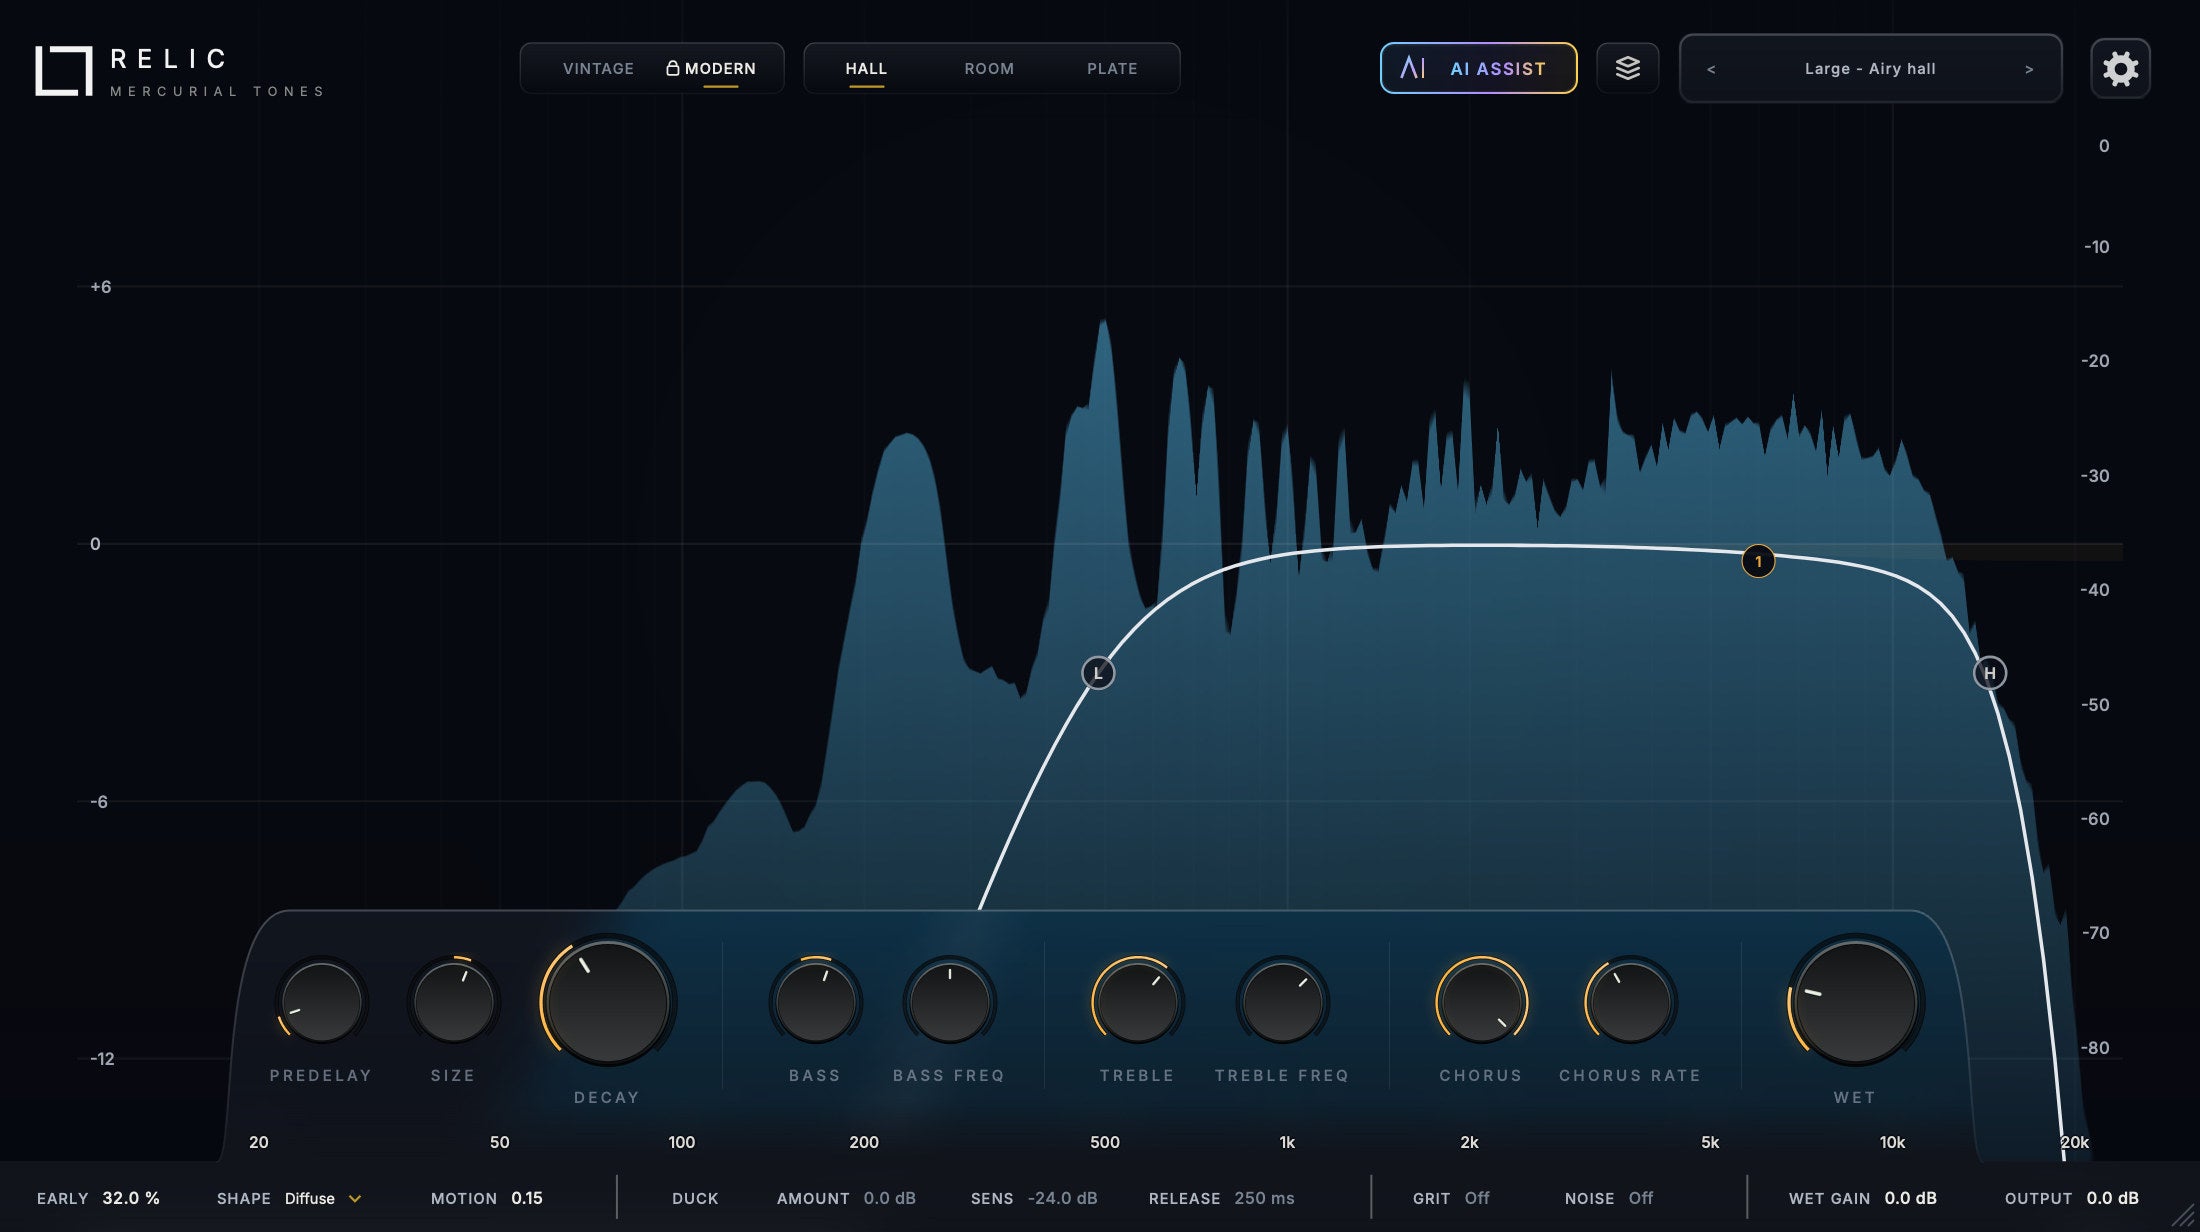The height and width of the screenshot is (1232, 2200).
Task: Toggle Noise Off value
Action: (x=1640, y=1198)
